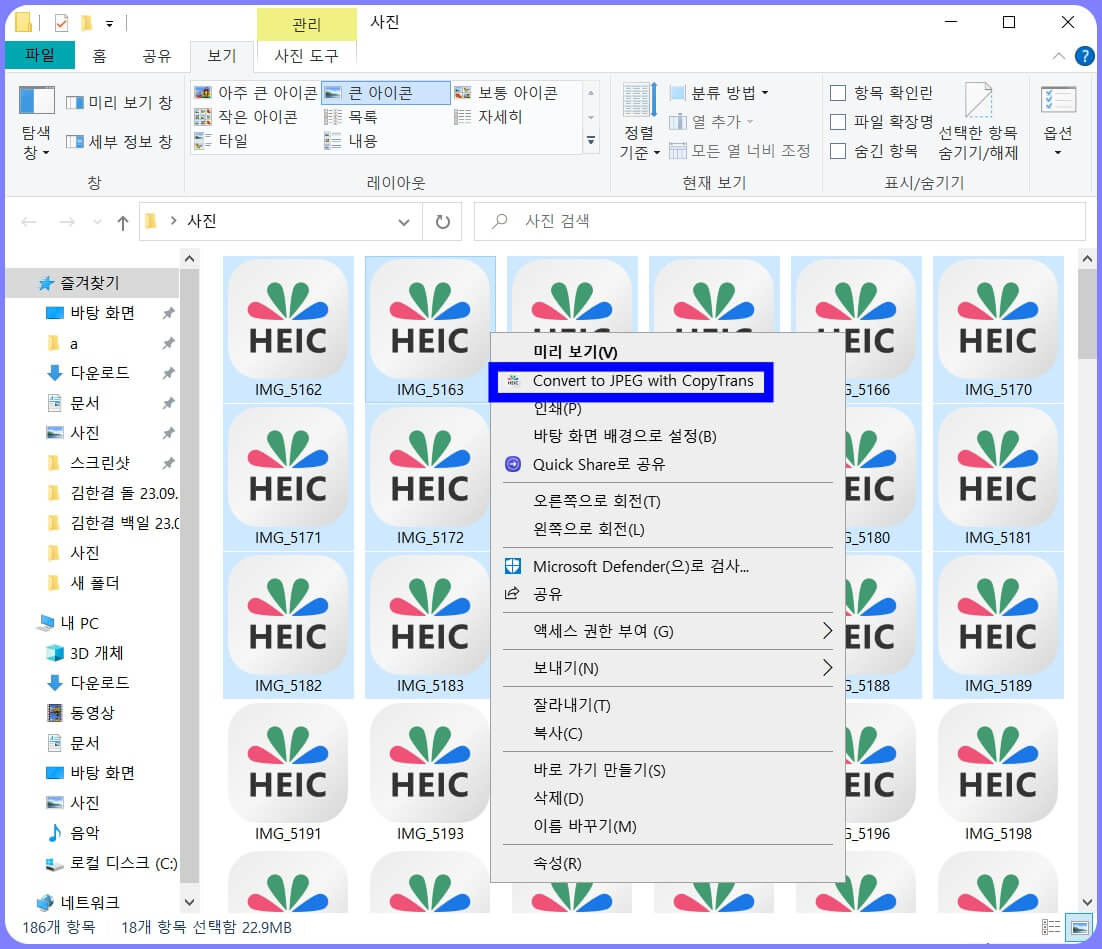Open the 파일 ribbon tab
1102x949 pixels.
tap(39, 55)
